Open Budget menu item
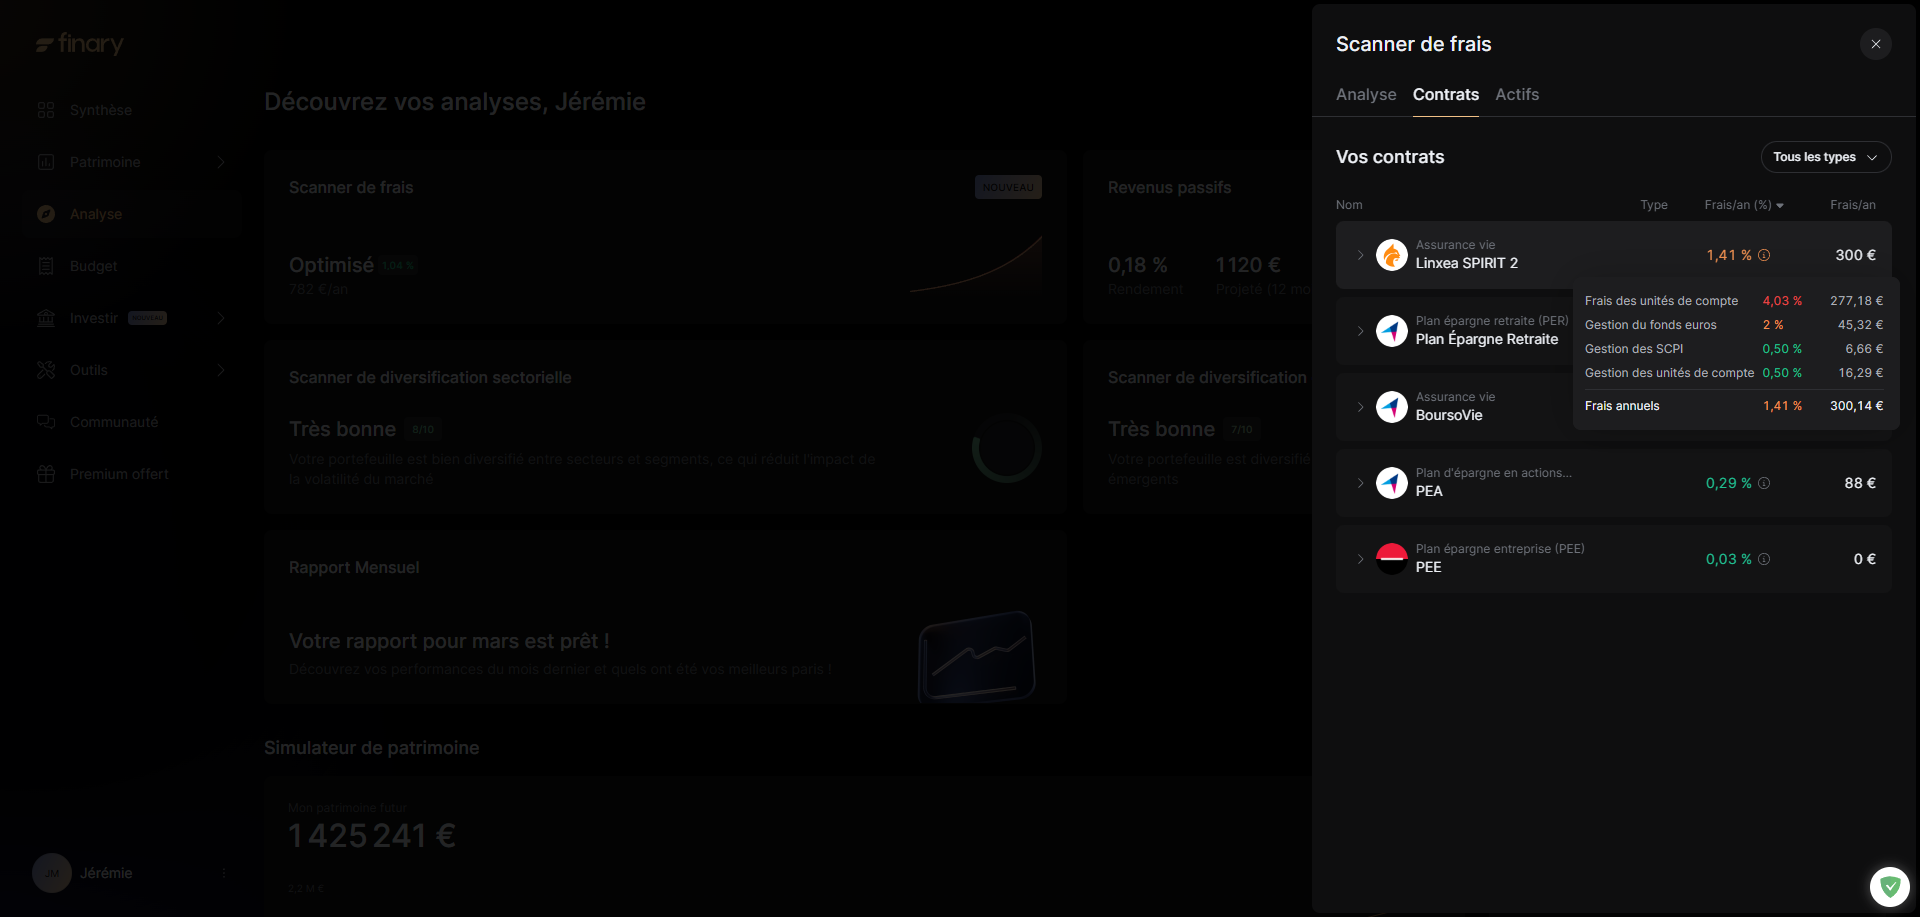 pos(93,266)
